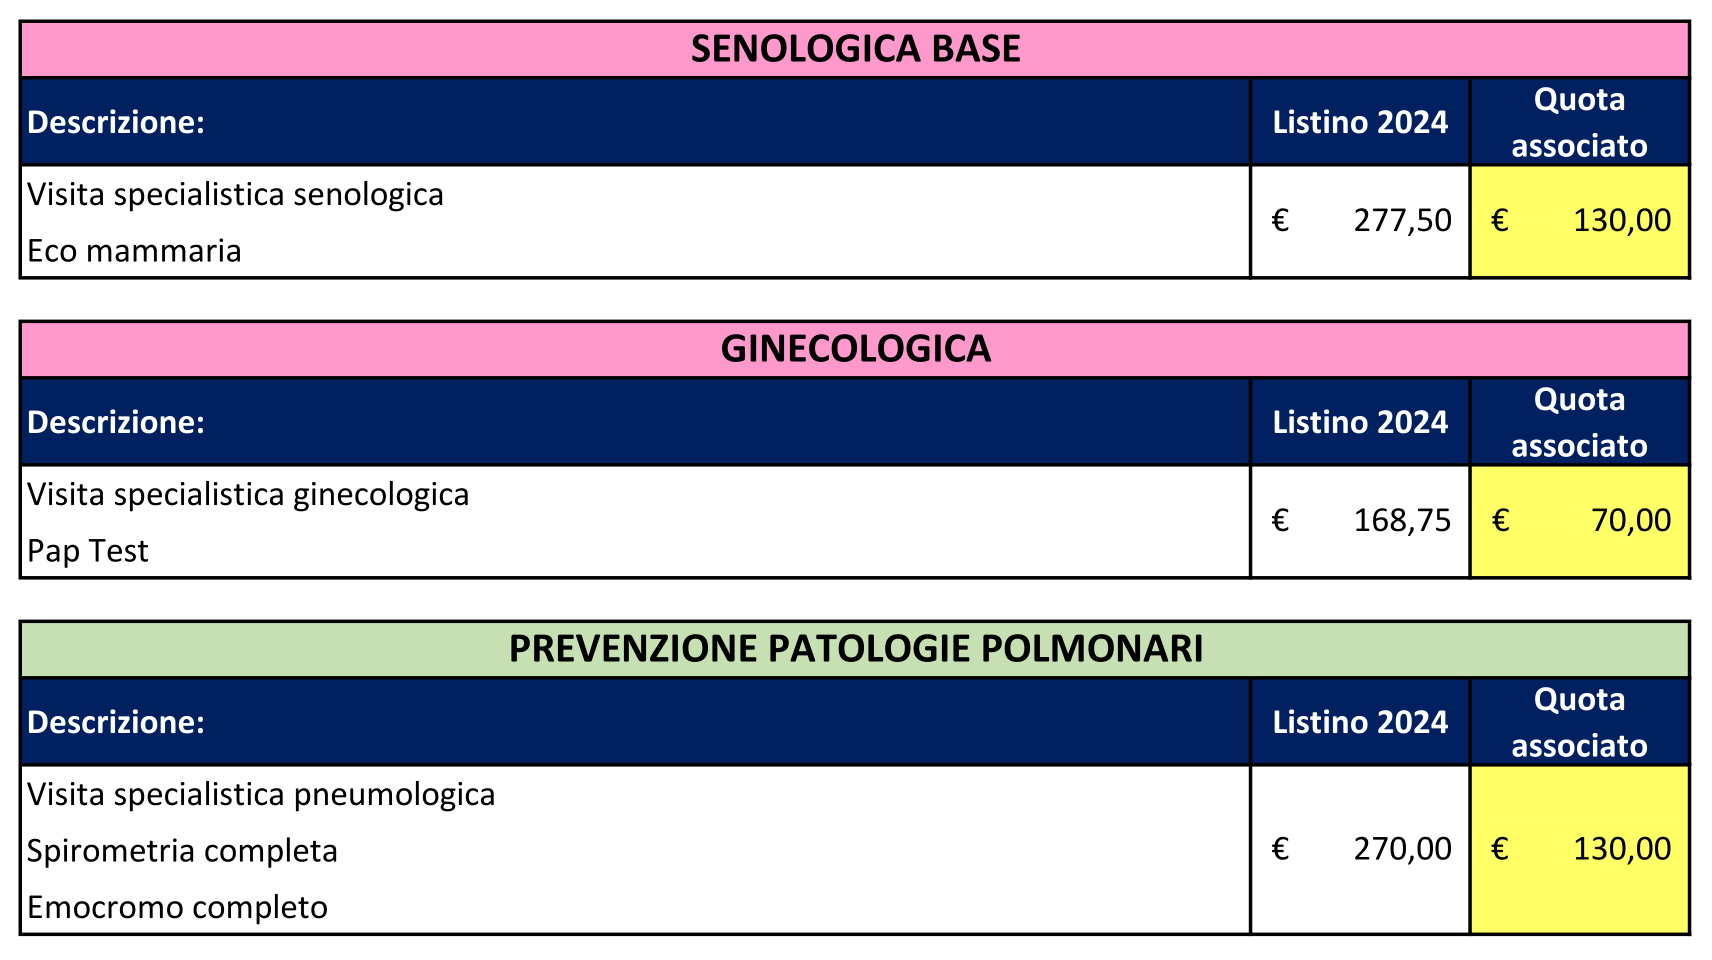Select the Pap Test entry
The image size is (1712, 960).
(88, 551)
